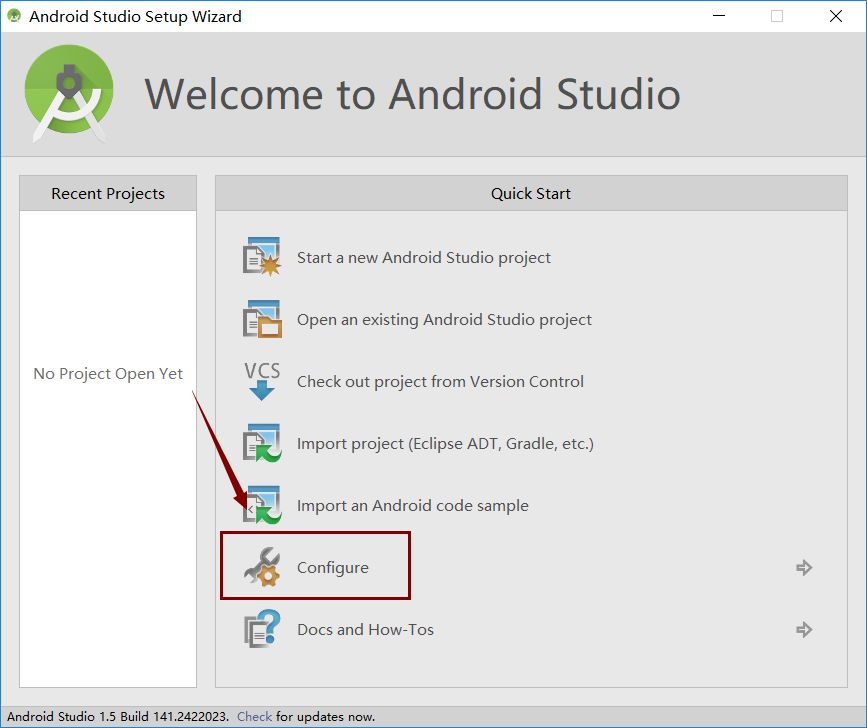Expand Configure using its right arrow
The height and width of the screenshot is (728, 867).
click(804, 568)
